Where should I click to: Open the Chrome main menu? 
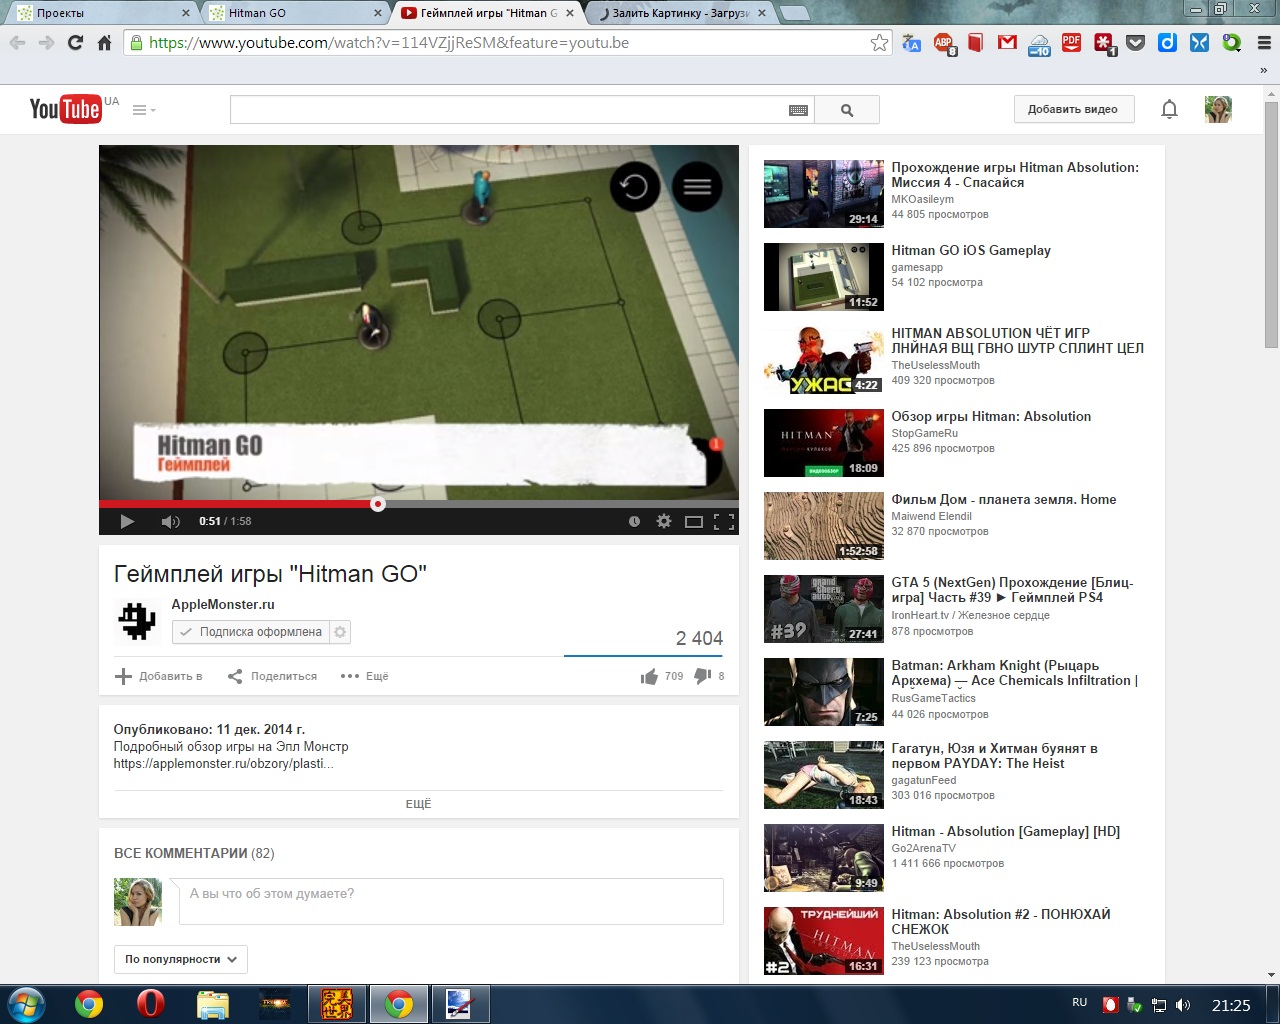(x=1264, y=43)
